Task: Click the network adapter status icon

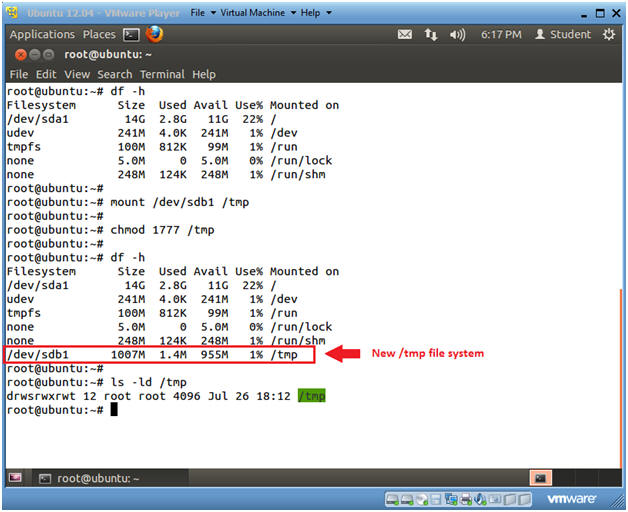Action: pyautogui.click(x=451, y=499)
